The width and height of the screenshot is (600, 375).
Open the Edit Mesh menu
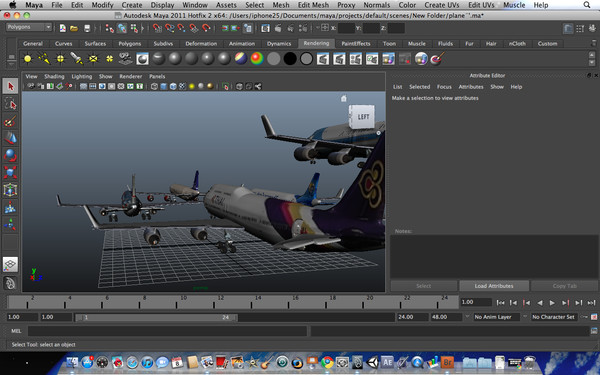[313, 5]
